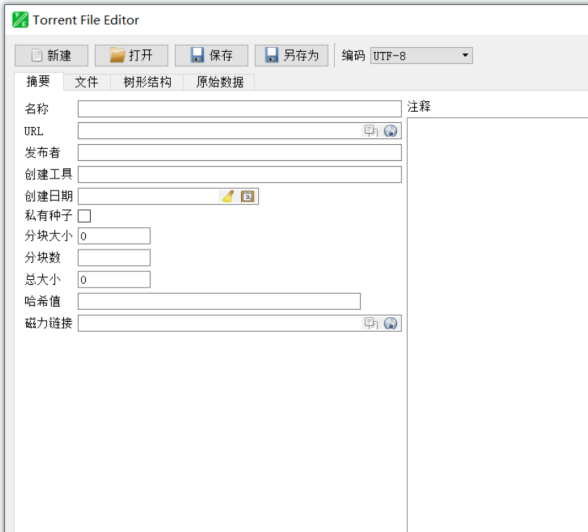This screenshot has height=532, width=588.
Task: Copy the magnet link with the copy icon
Action: (x=371, y=323)
